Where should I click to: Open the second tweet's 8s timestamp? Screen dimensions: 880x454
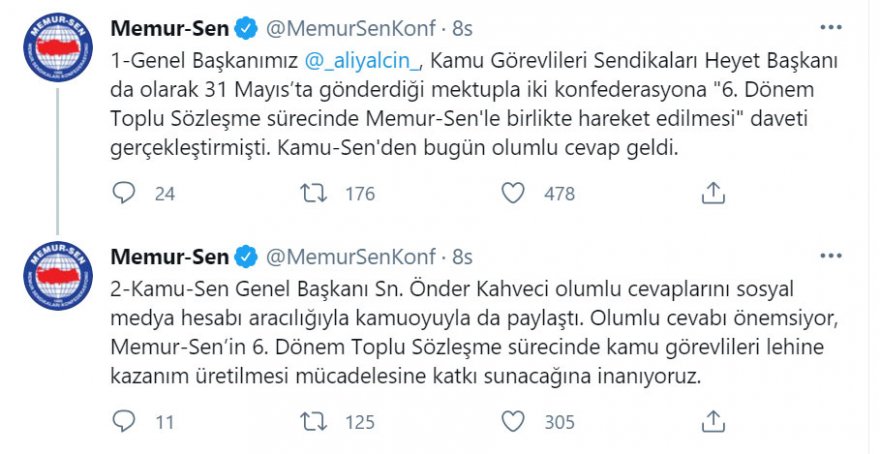[x=463, y=257]
